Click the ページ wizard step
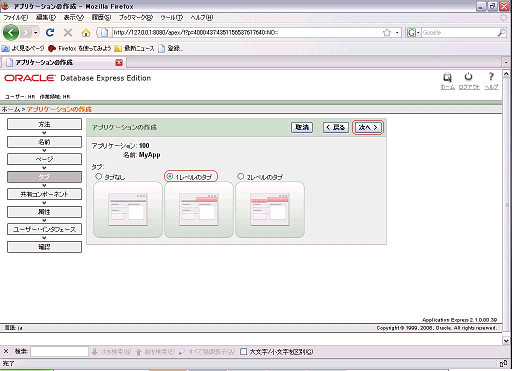The image size is (512, 371). click(44, 159)
